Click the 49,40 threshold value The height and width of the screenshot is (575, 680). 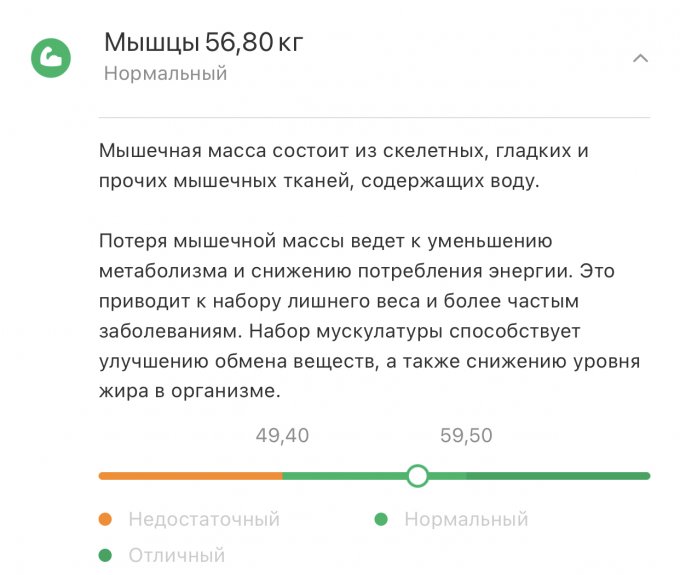[283, 436]
